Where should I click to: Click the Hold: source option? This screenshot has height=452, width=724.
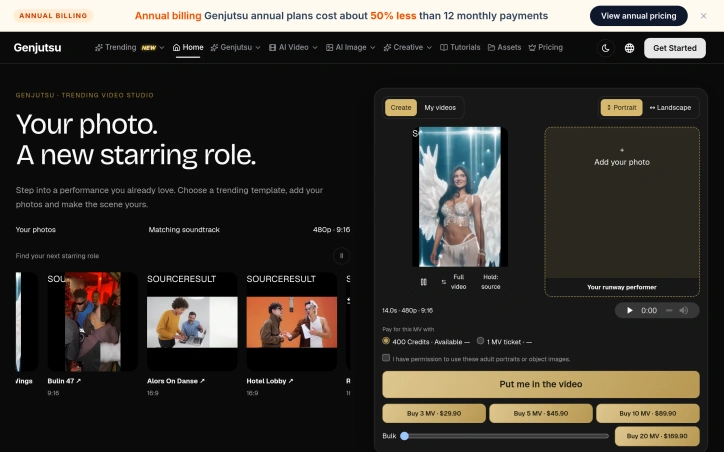click(490, 282)
